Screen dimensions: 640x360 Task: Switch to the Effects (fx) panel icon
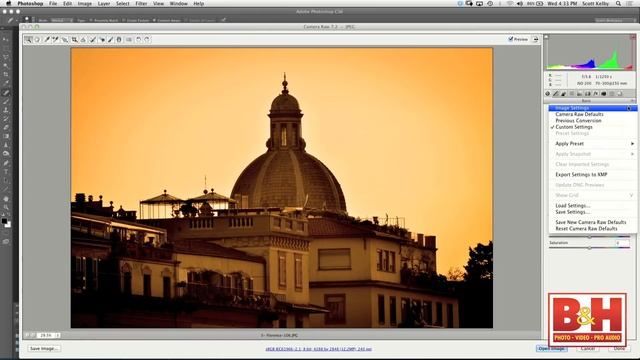[596, 94]
